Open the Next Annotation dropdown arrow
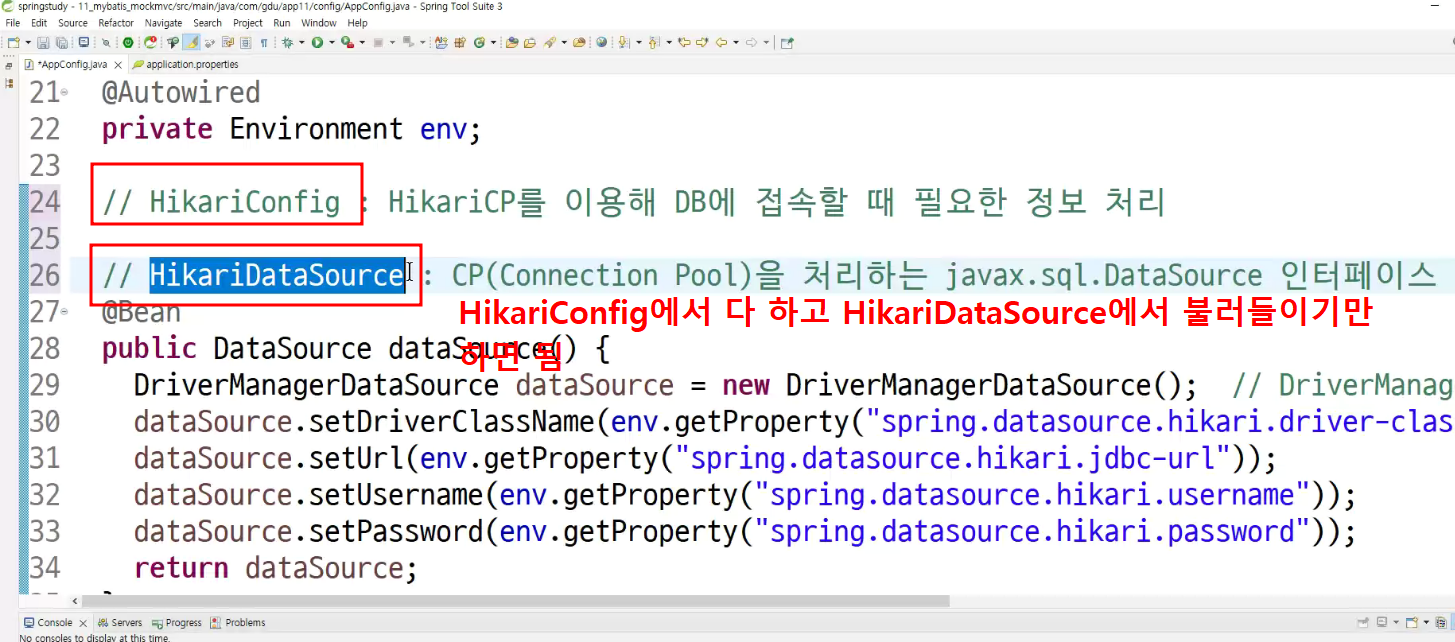 639,43
